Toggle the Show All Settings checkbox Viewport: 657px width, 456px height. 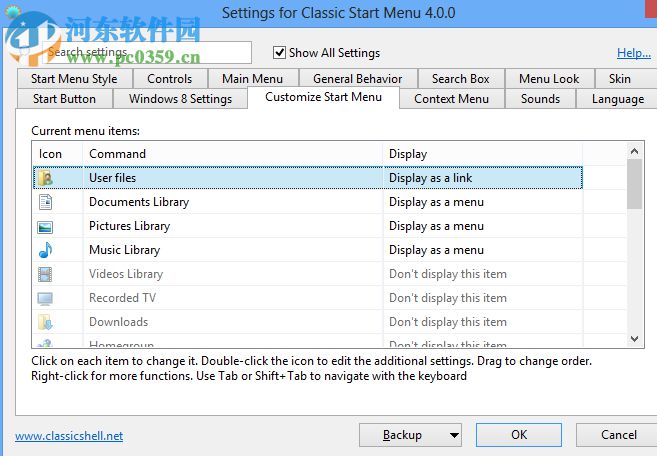click(x=279, y=53)
